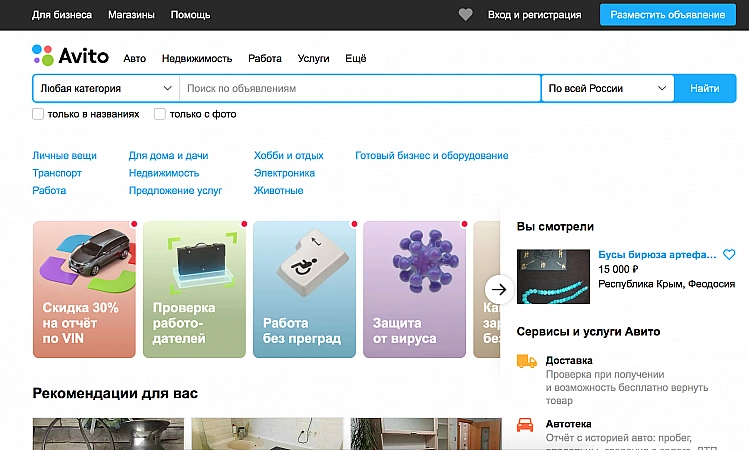Select 'Недвижимость' in top navigation
Image resolution: width=749 pixels, height=450 pixels.
pyautogui.click(x=197, y=59)
